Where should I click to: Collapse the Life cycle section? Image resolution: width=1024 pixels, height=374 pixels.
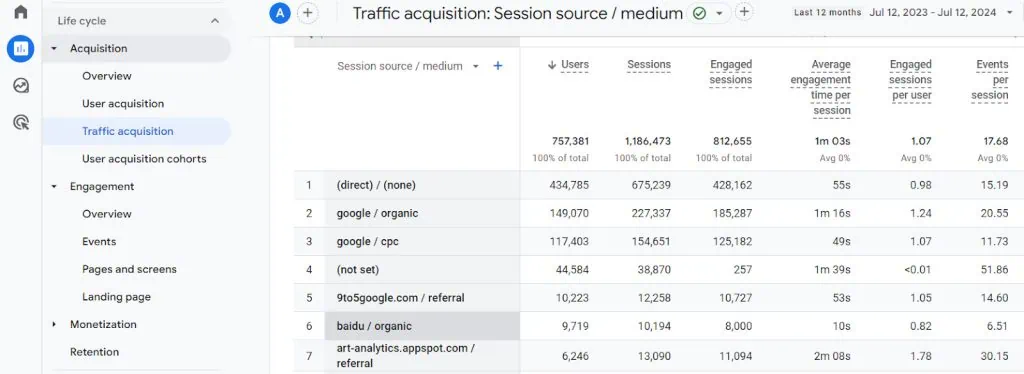[x=215, y=21]
